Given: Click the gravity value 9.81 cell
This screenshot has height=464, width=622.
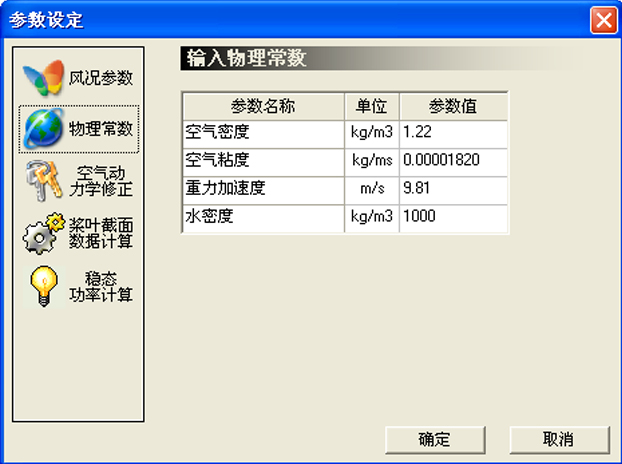Looking at the screenshot, I should click(453, 188).
